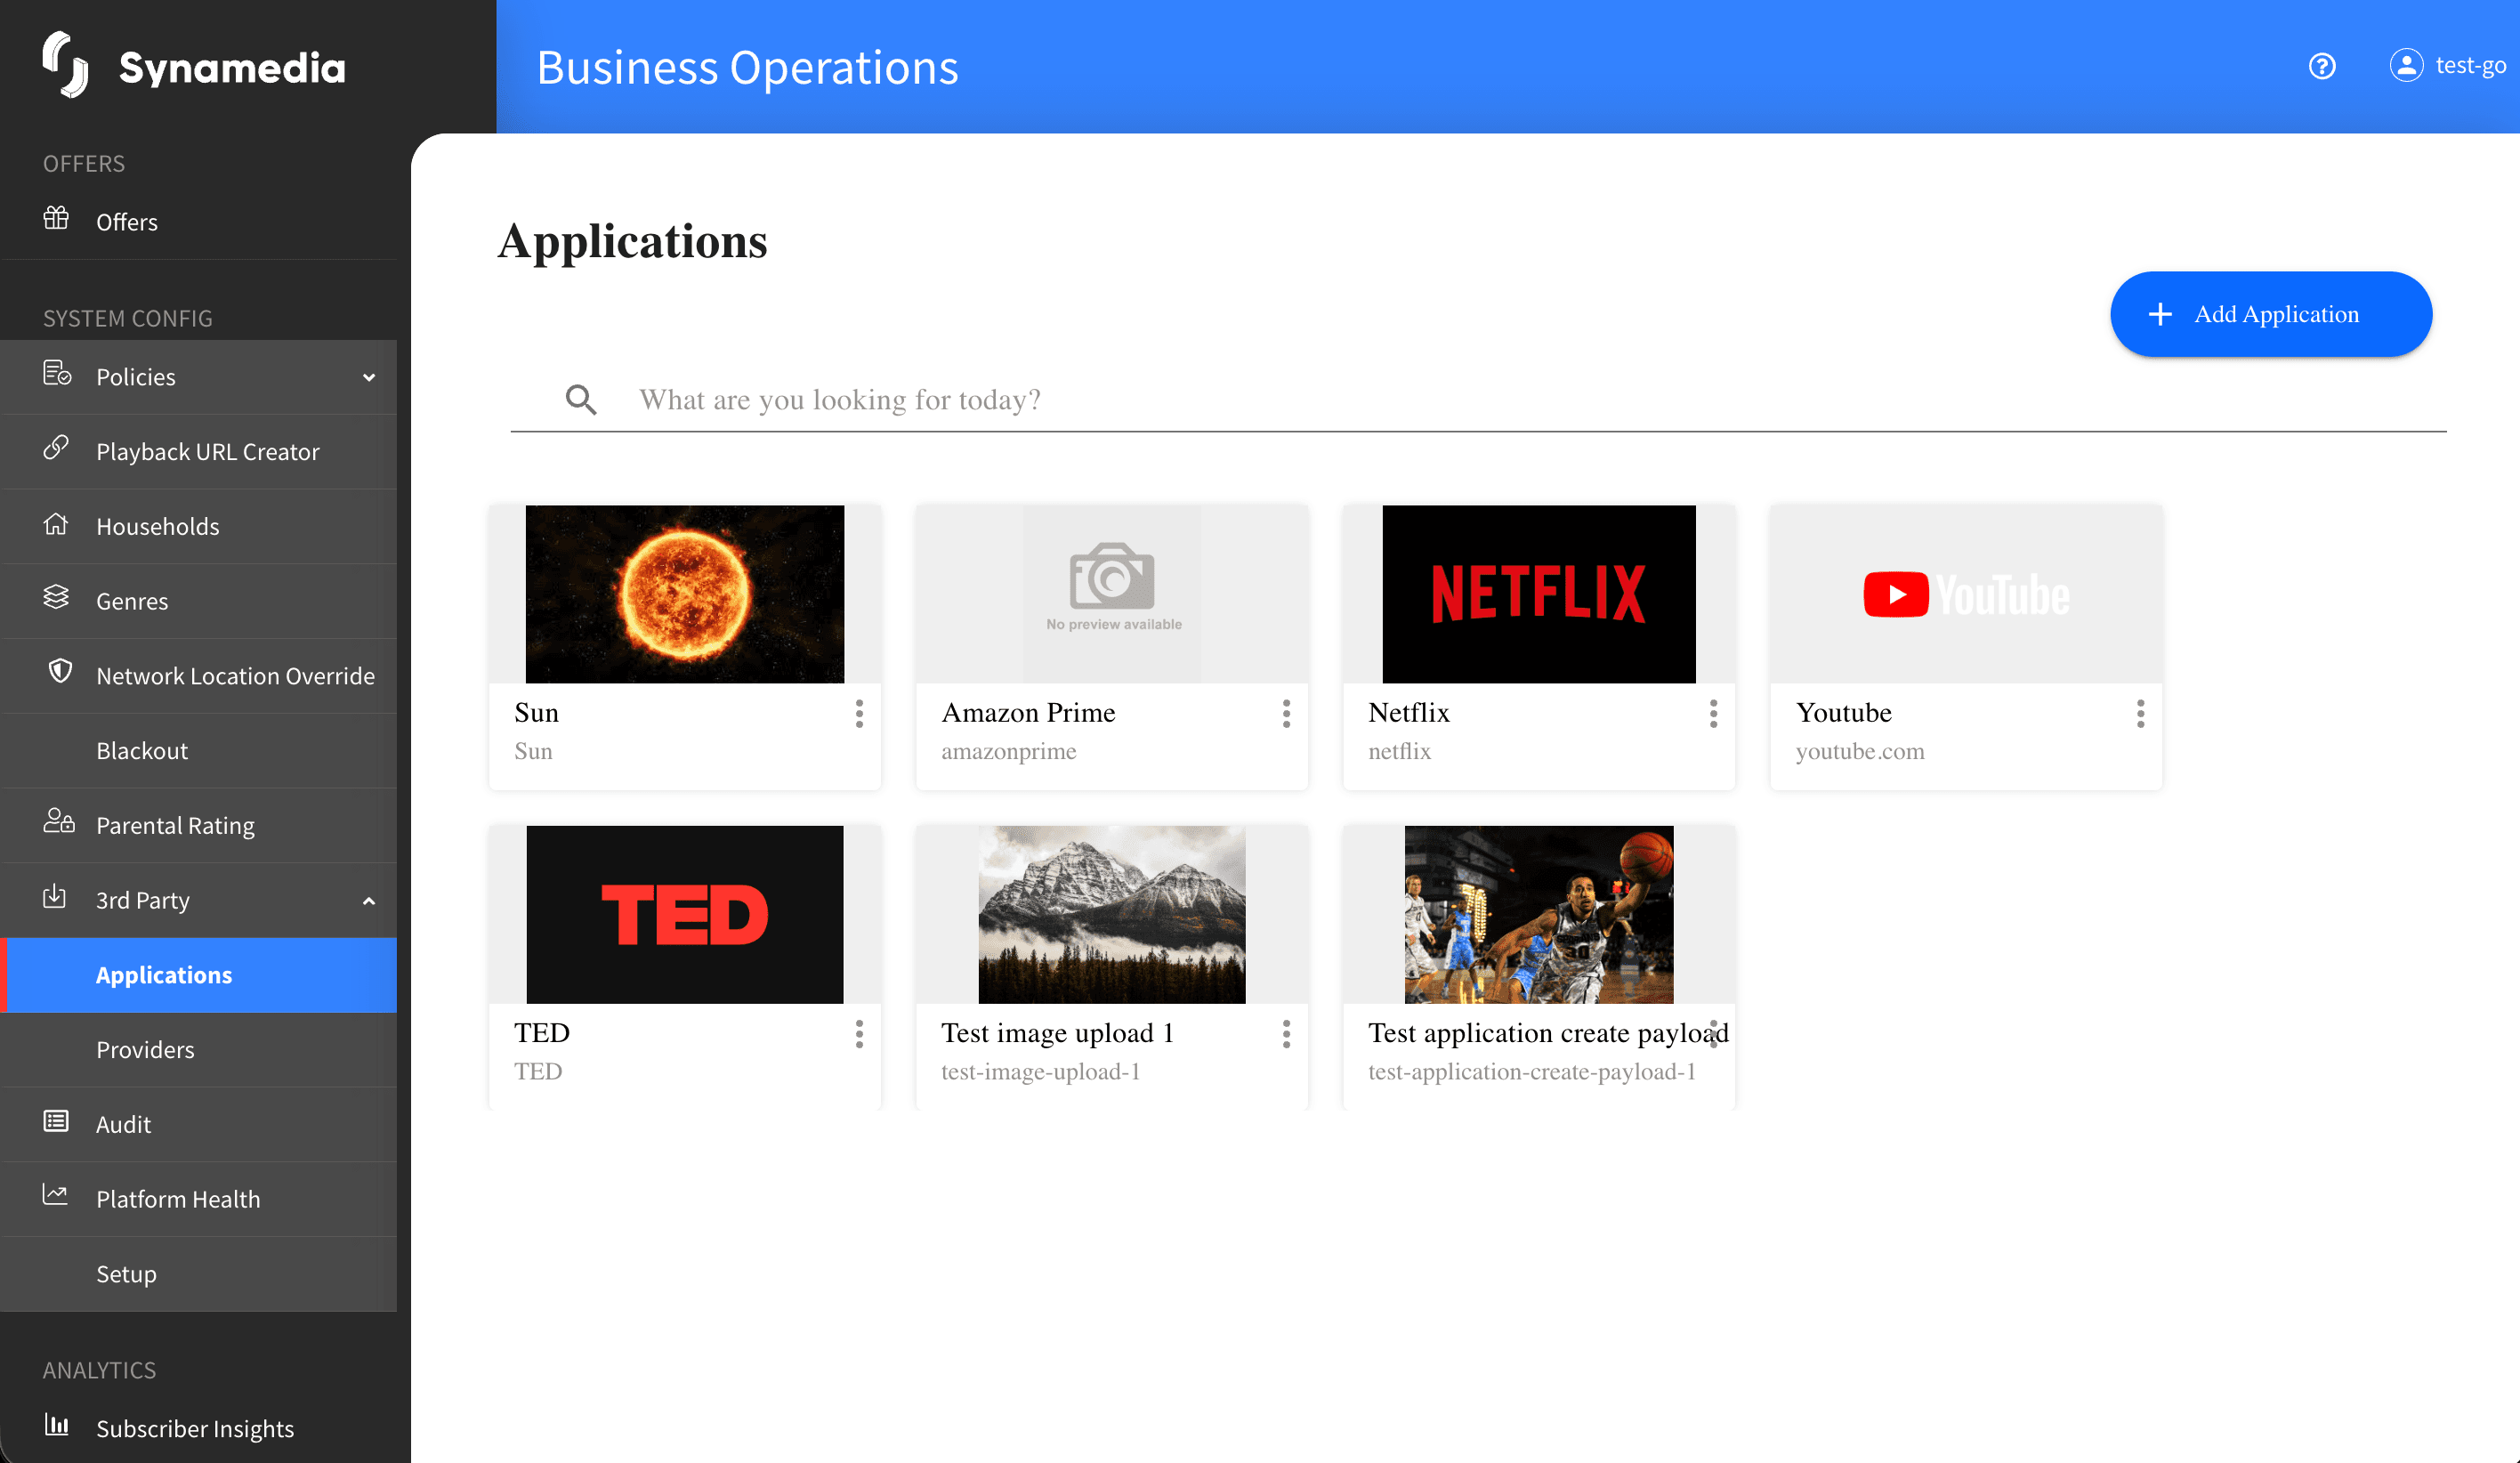Open the TED logo thumbnail

click(x=685, y=915)
